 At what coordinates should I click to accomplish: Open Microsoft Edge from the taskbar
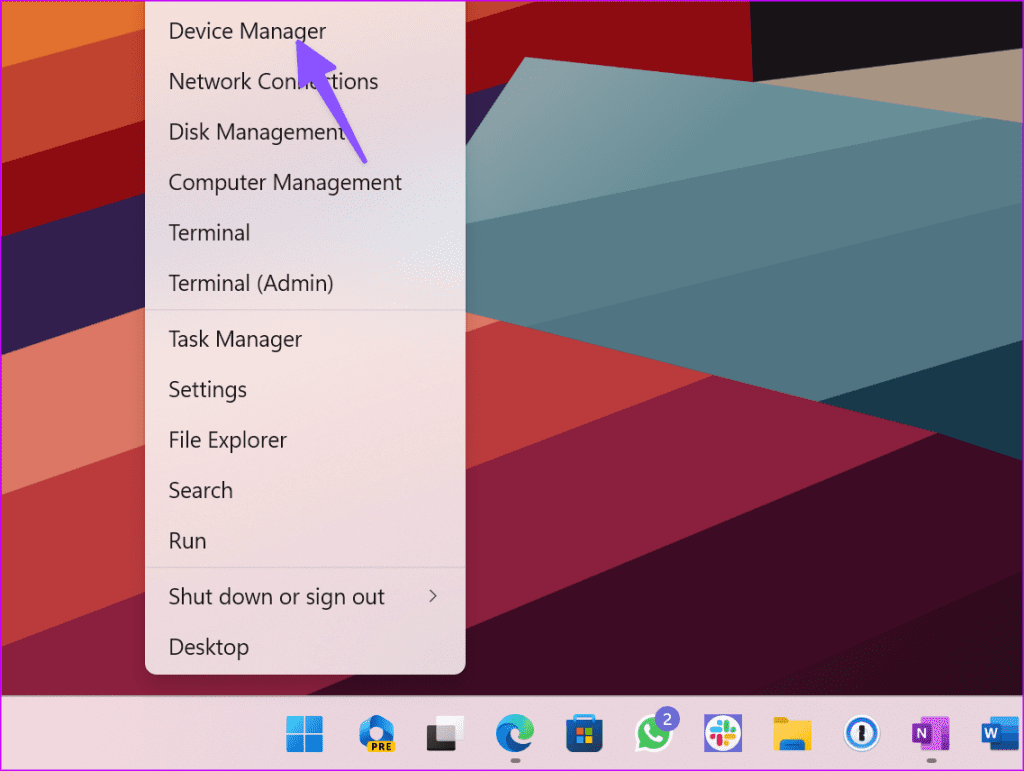click(x=515, y=733)
